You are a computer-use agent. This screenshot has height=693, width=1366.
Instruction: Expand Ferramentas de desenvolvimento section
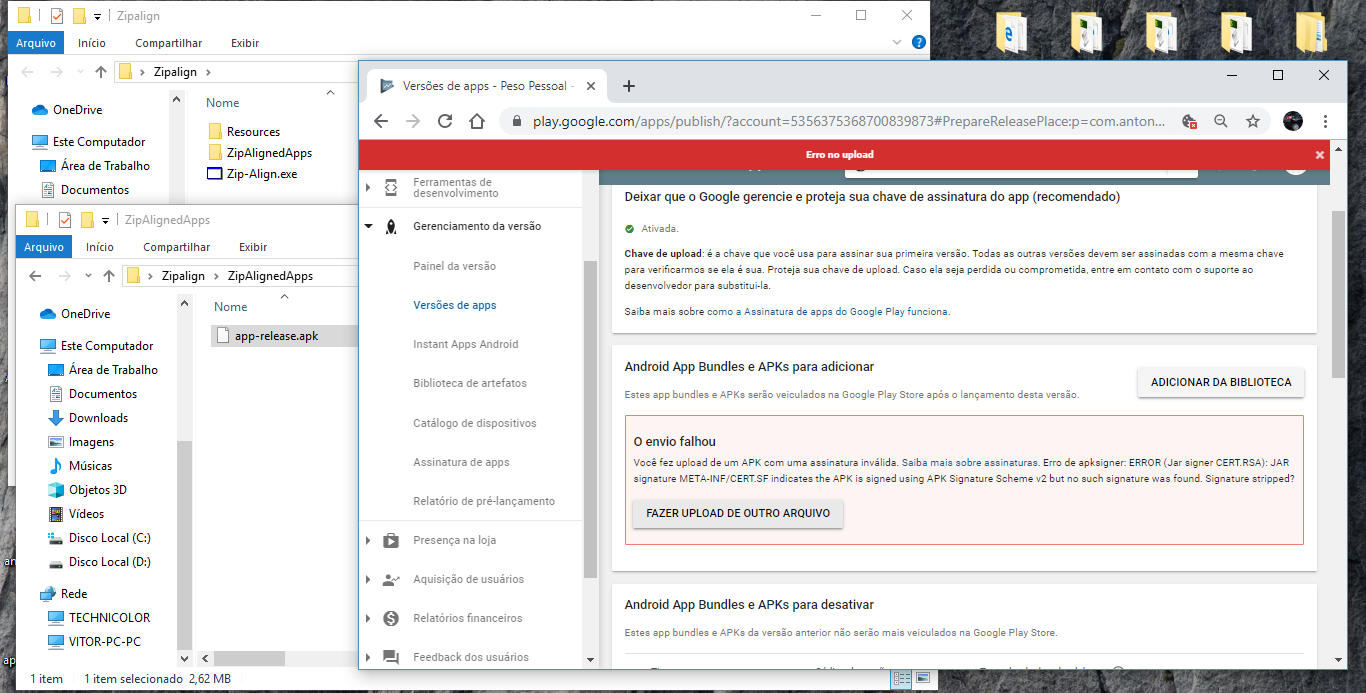pyautogui.click(x=368, y=188)
